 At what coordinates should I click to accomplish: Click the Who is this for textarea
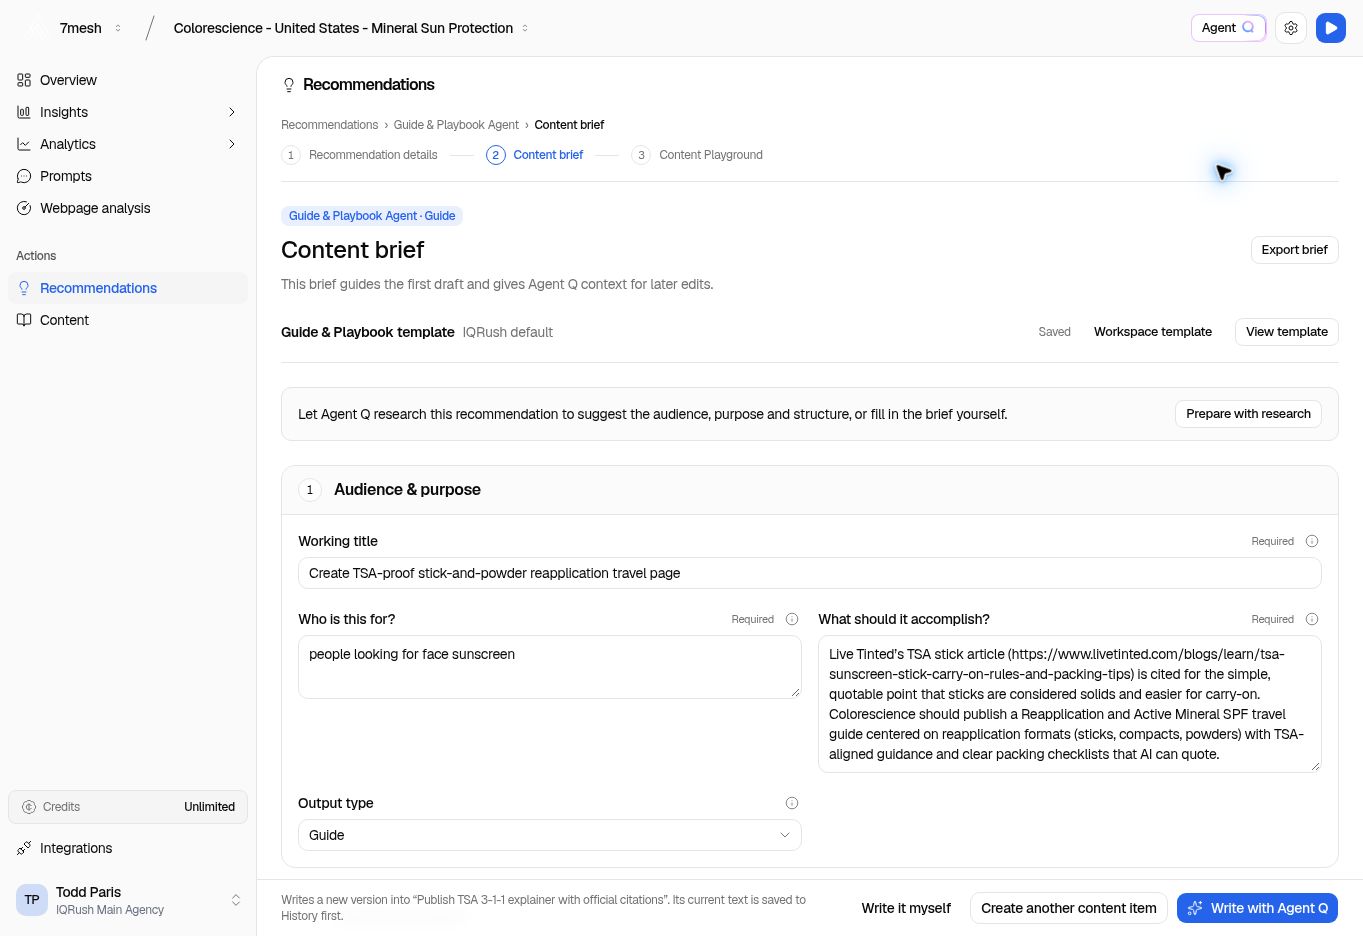[550, 667]
